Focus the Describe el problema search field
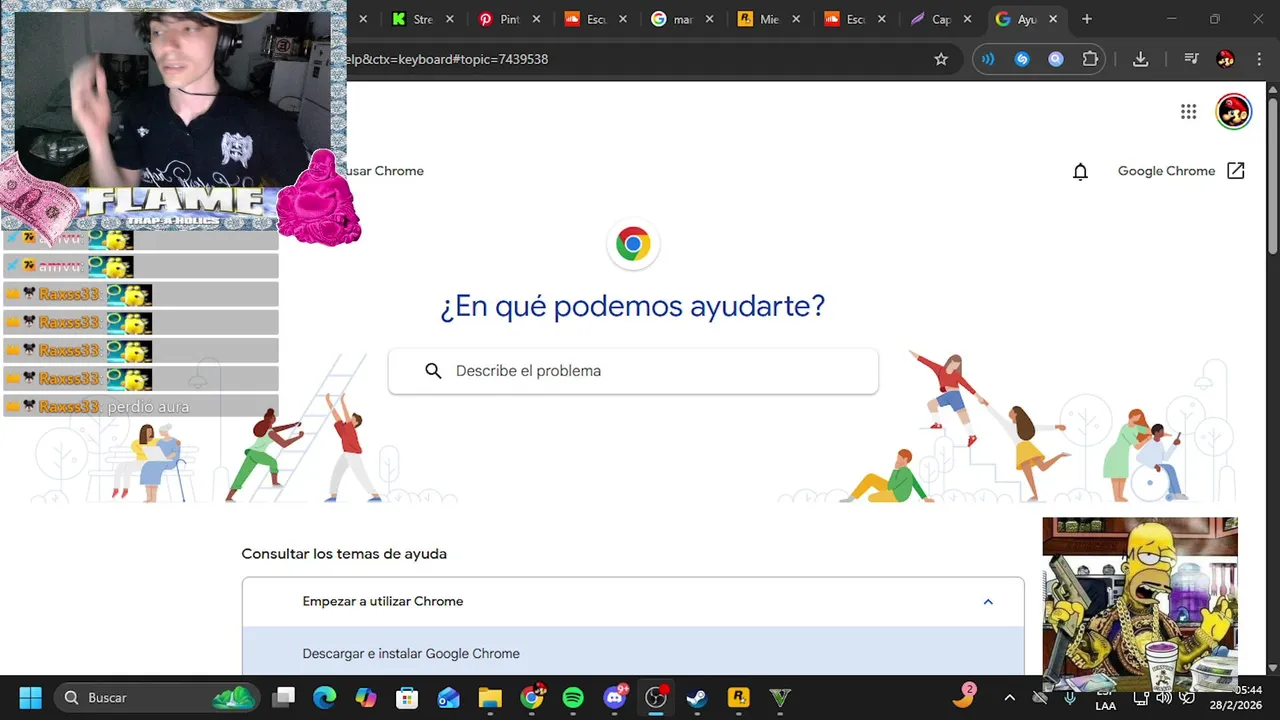The width and height of the screenshot is (1280, 720). pos(633,371)
